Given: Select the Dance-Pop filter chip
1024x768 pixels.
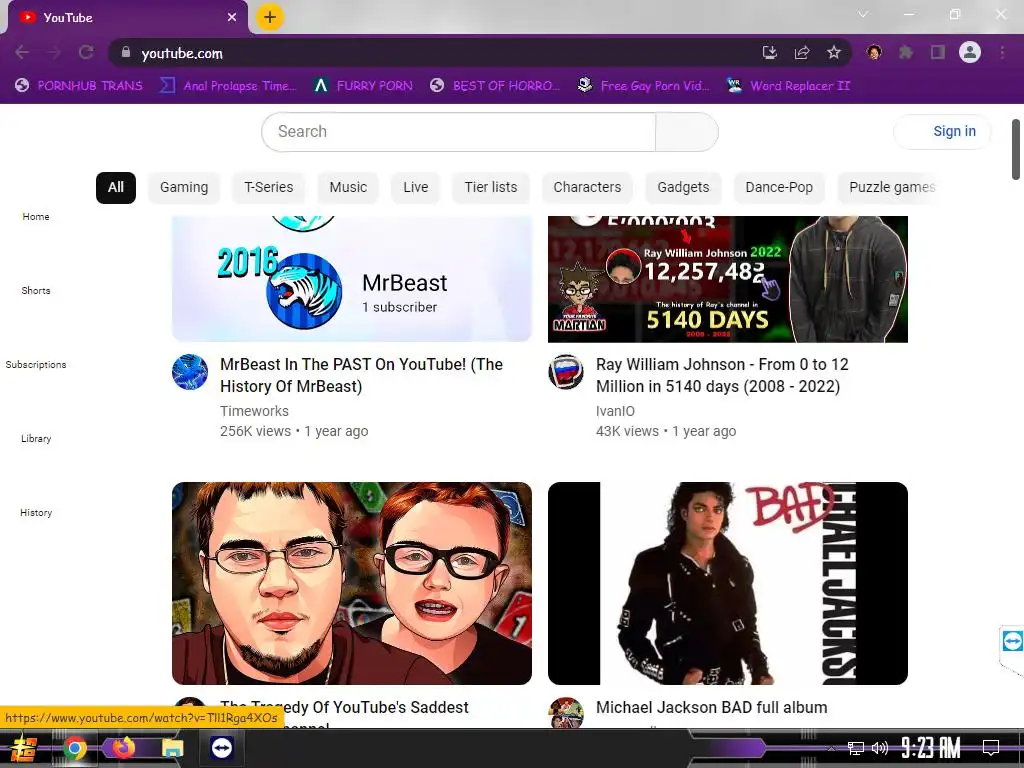Looking at the screenshot, I should [779, 187].
